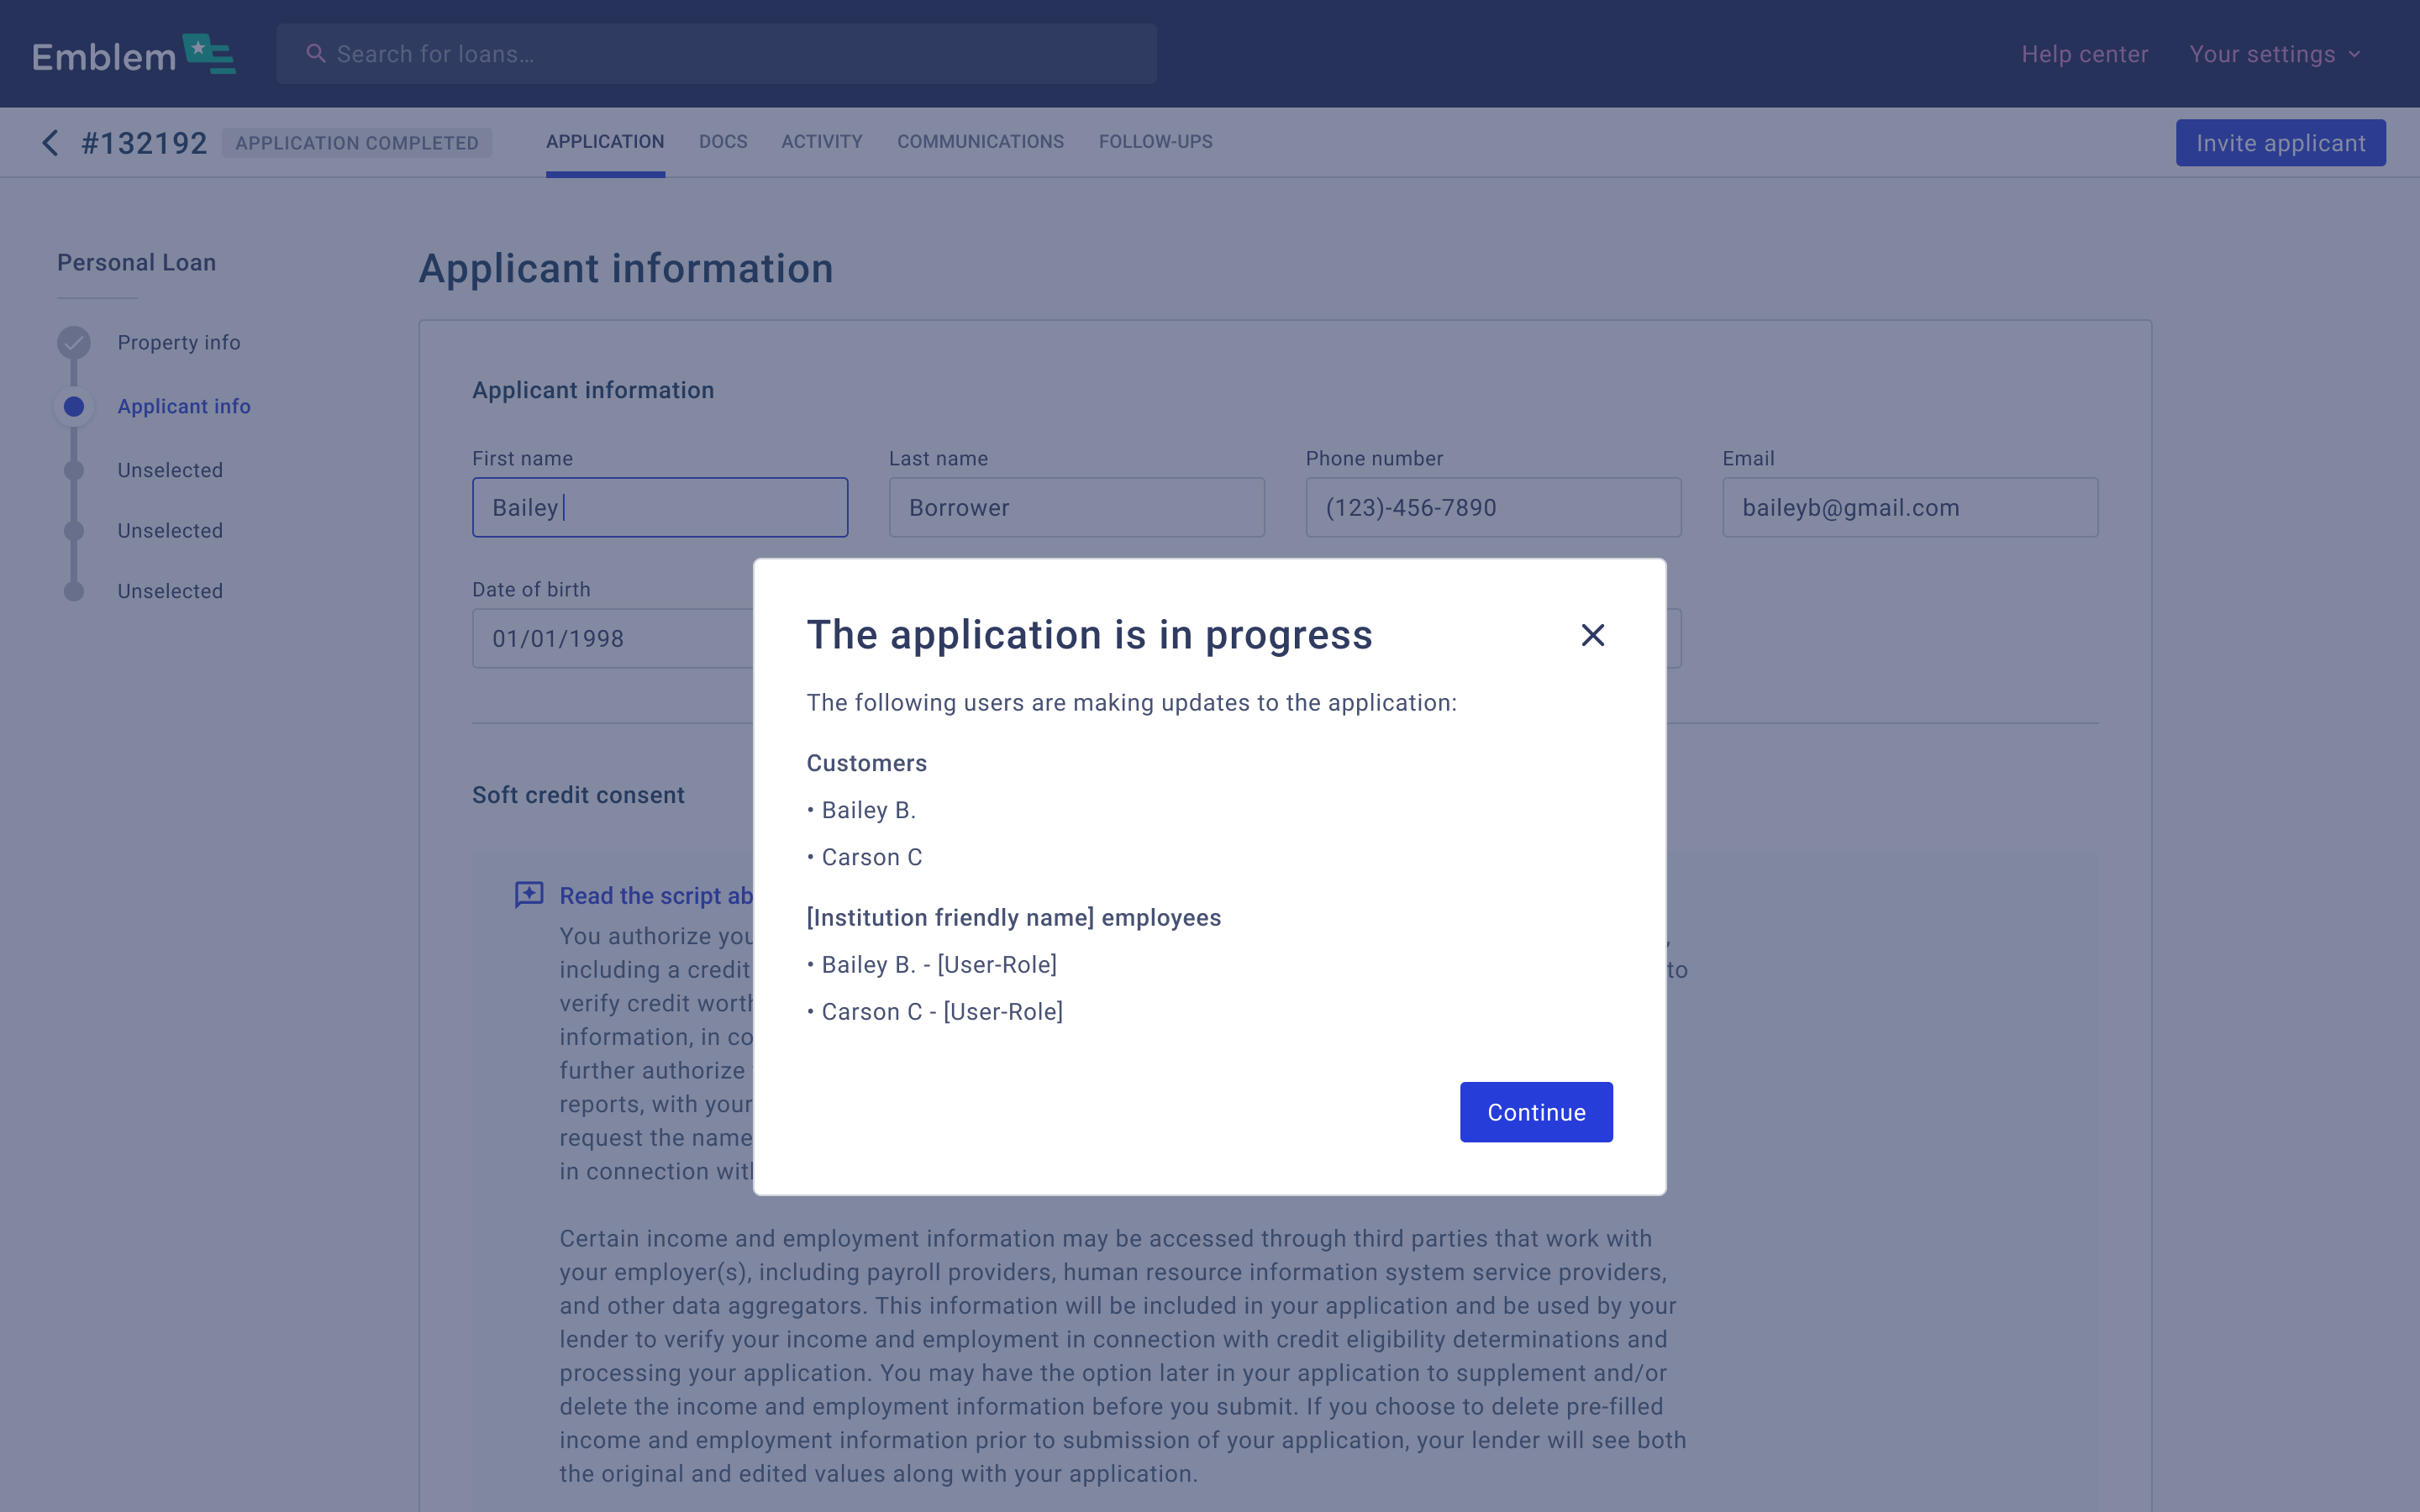Click the search magnifier icon
This screenshot has width=2420, height=1512.
point(316,54)
